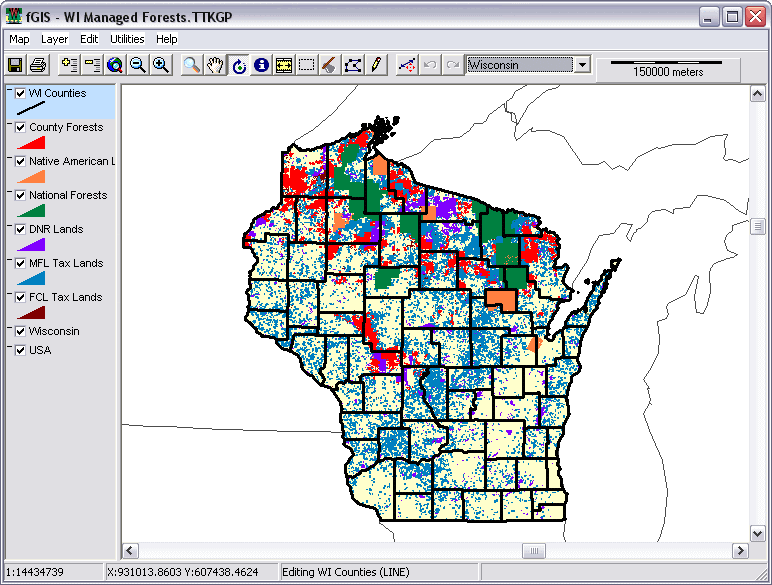Zoom to full extent globe icon
This screenshot has height=585, width=772.
(115, 65)
